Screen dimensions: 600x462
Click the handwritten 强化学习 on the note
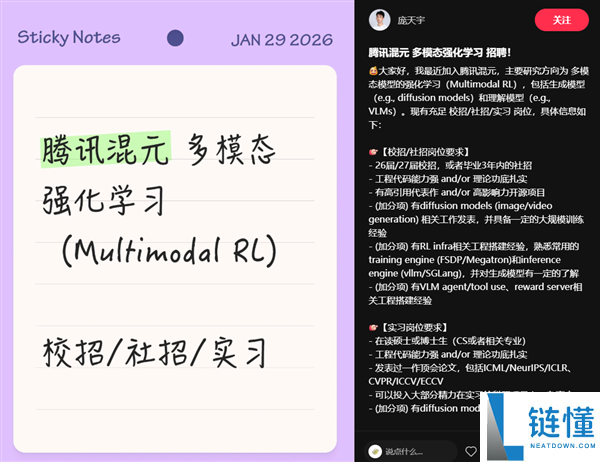point(103,200)
